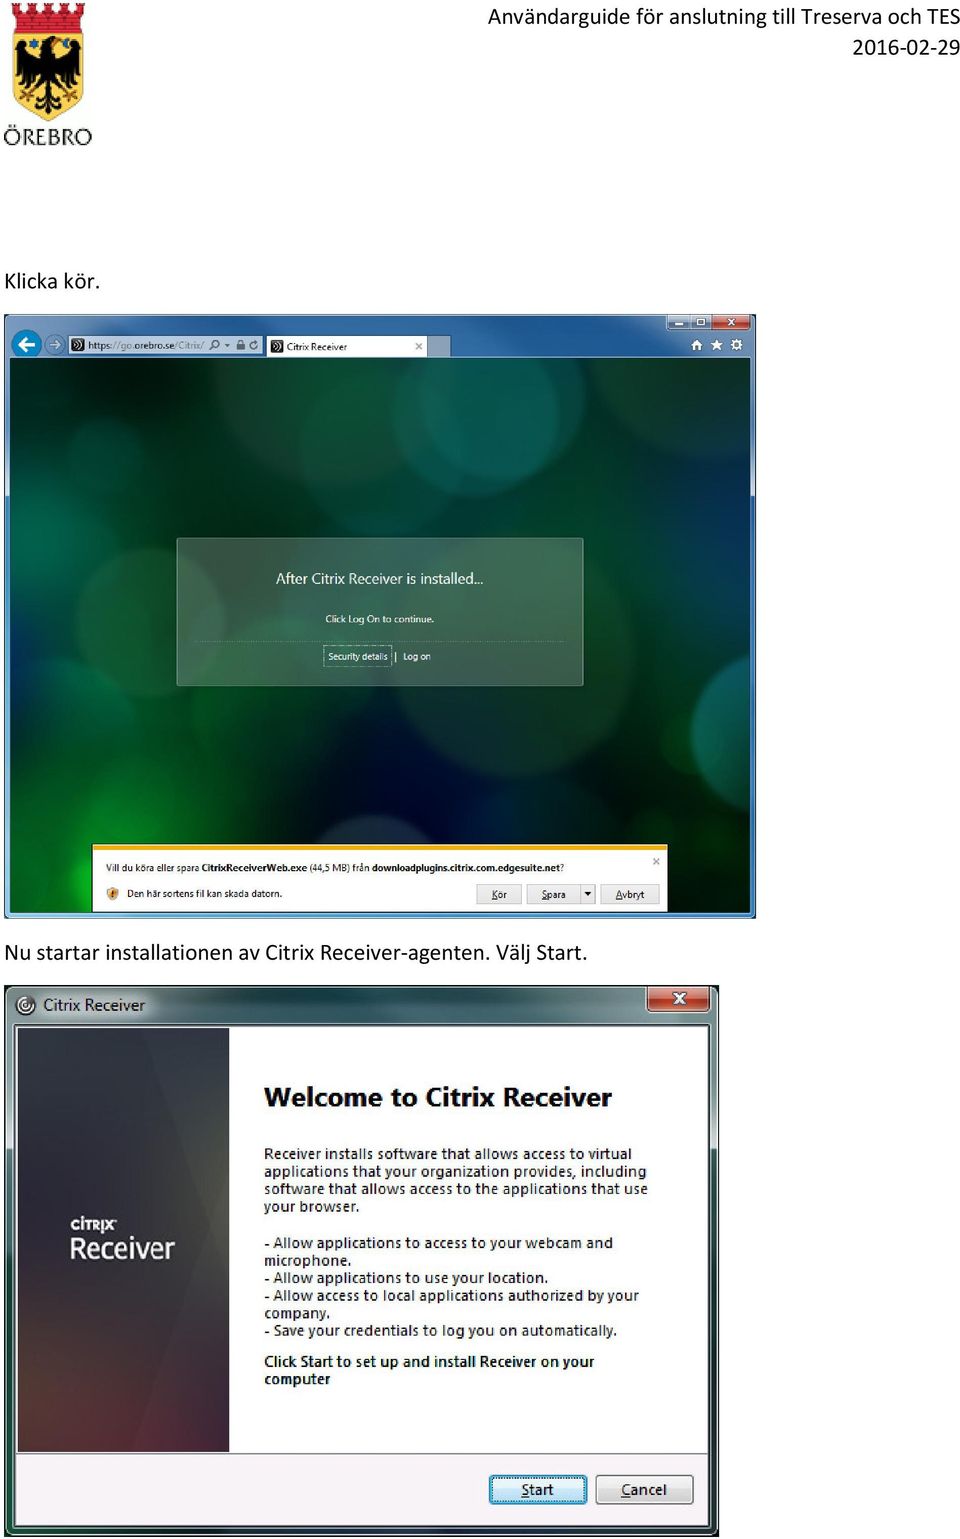960x1539 pixels.
Task: Click Start in the Citrix Receiver installer
Action: tap(538, 1489)
